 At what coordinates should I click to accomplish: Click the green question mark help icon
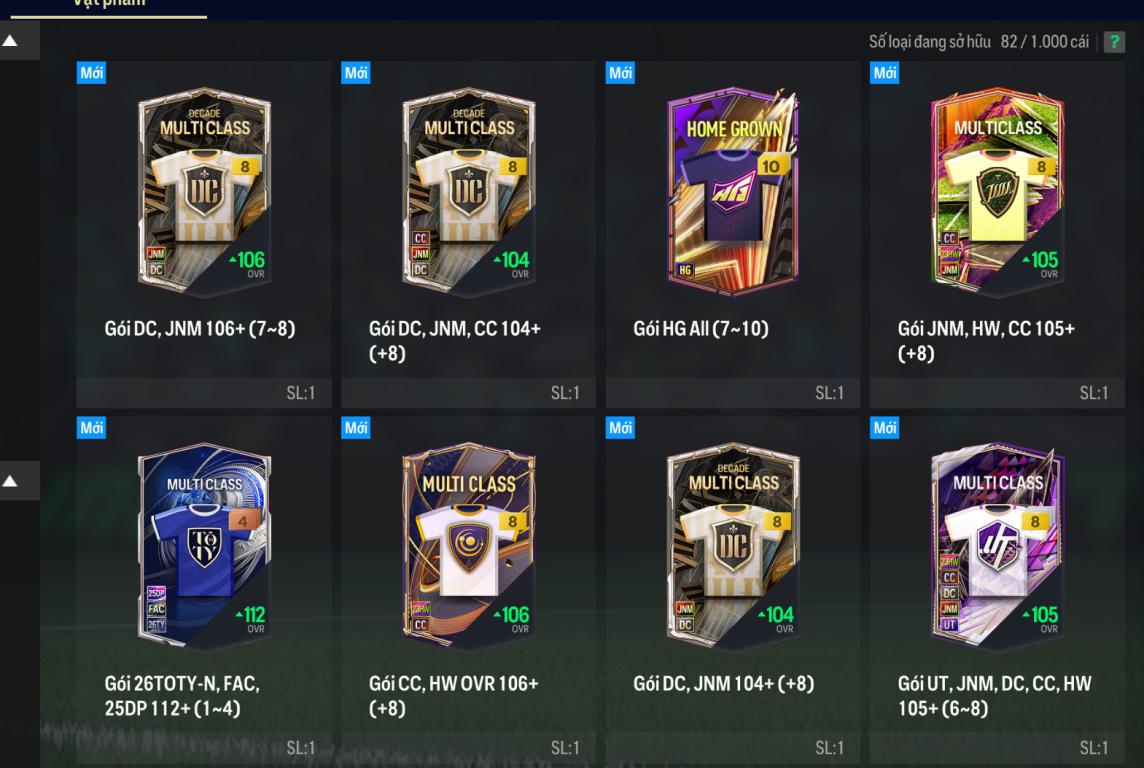(x=1113, y=42)
